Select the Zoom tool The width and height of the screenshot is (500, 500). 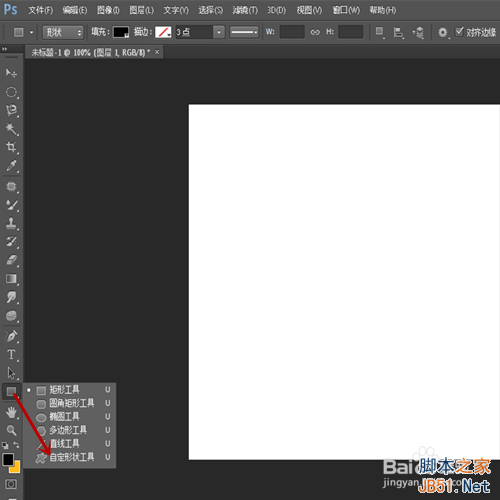[x=11, y=430]
